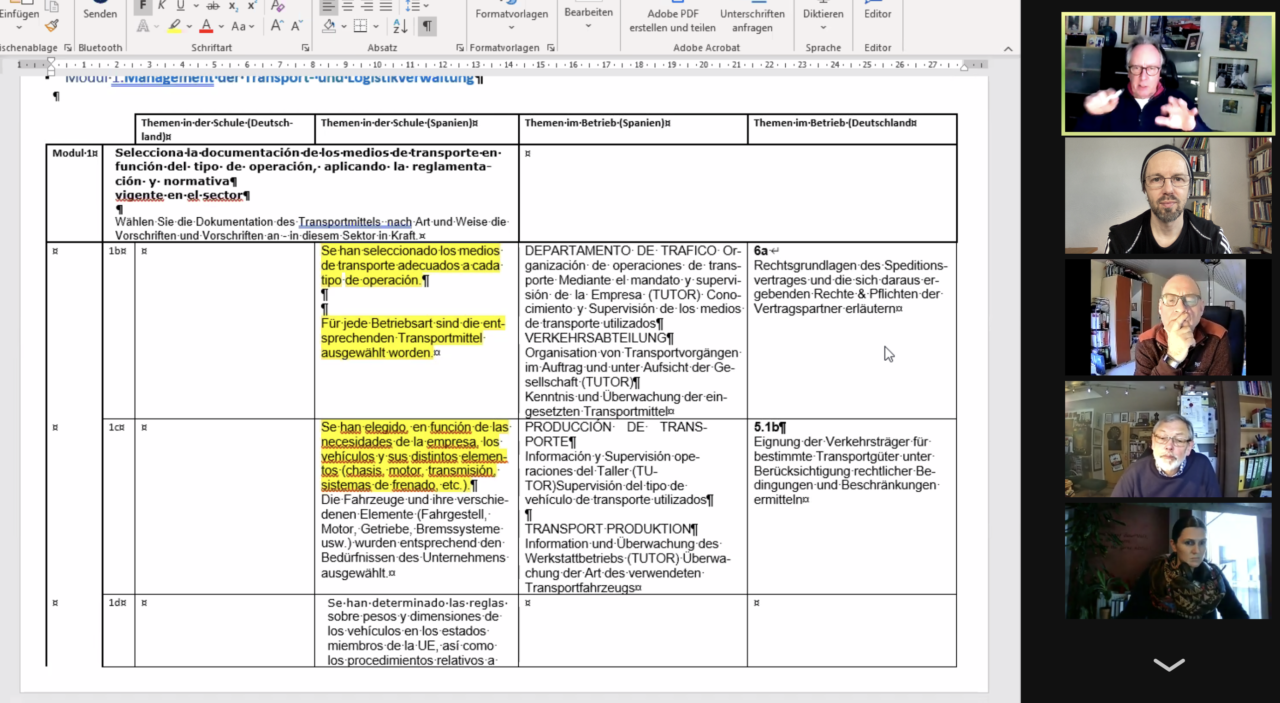Click the borders grid icon

point(360,26)
